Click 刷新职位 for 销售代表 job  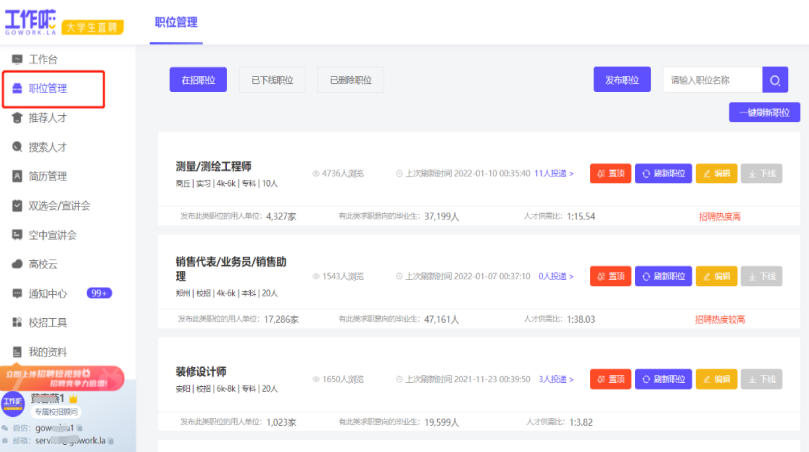click(x=662, y=275)
